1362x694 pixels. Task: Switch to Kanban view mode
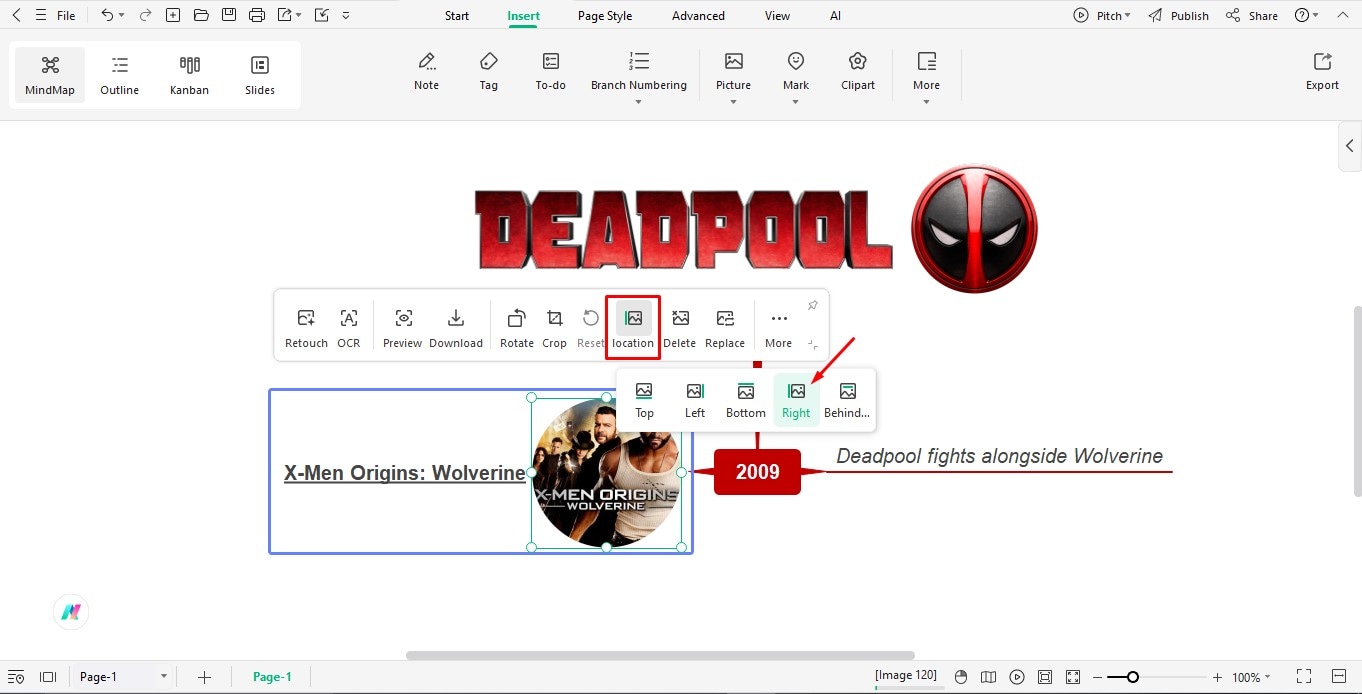pos(190,75)
